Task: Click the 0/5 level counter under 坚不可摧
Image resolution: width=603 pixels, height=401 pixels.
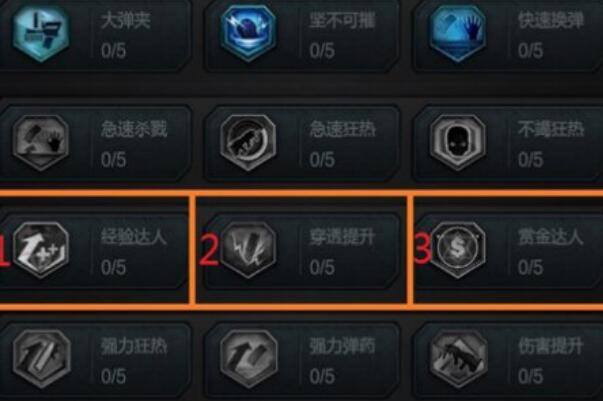Action: (x=322, y=50)
